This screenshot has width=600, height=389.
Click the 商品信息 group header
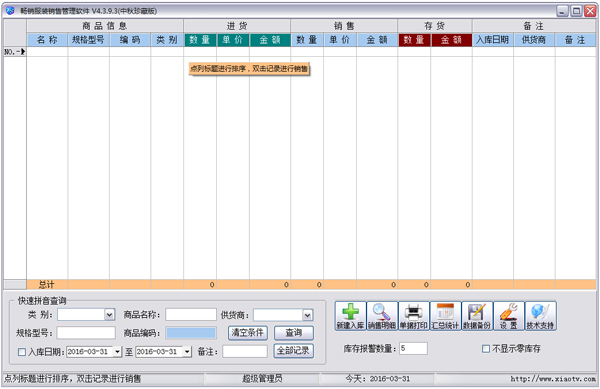click(105, 26)
